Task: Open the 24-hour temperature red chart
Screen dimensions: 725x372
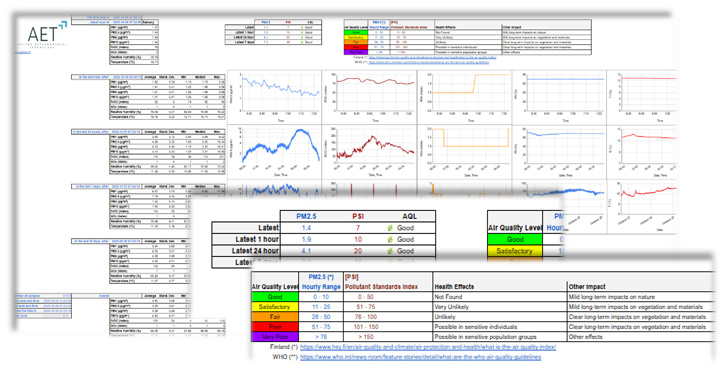Action: (x=643, y=152)
